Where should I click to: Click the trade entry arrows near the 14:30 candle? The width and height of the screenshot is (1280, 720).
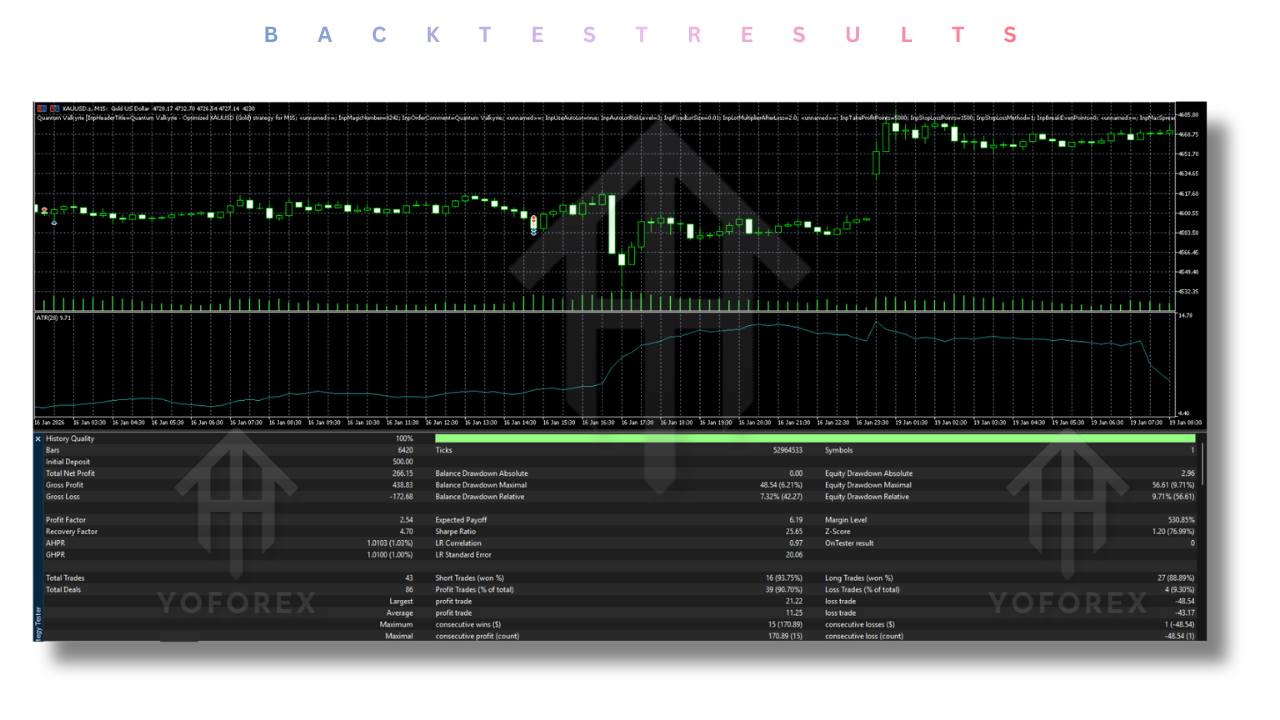click(533, 225)
